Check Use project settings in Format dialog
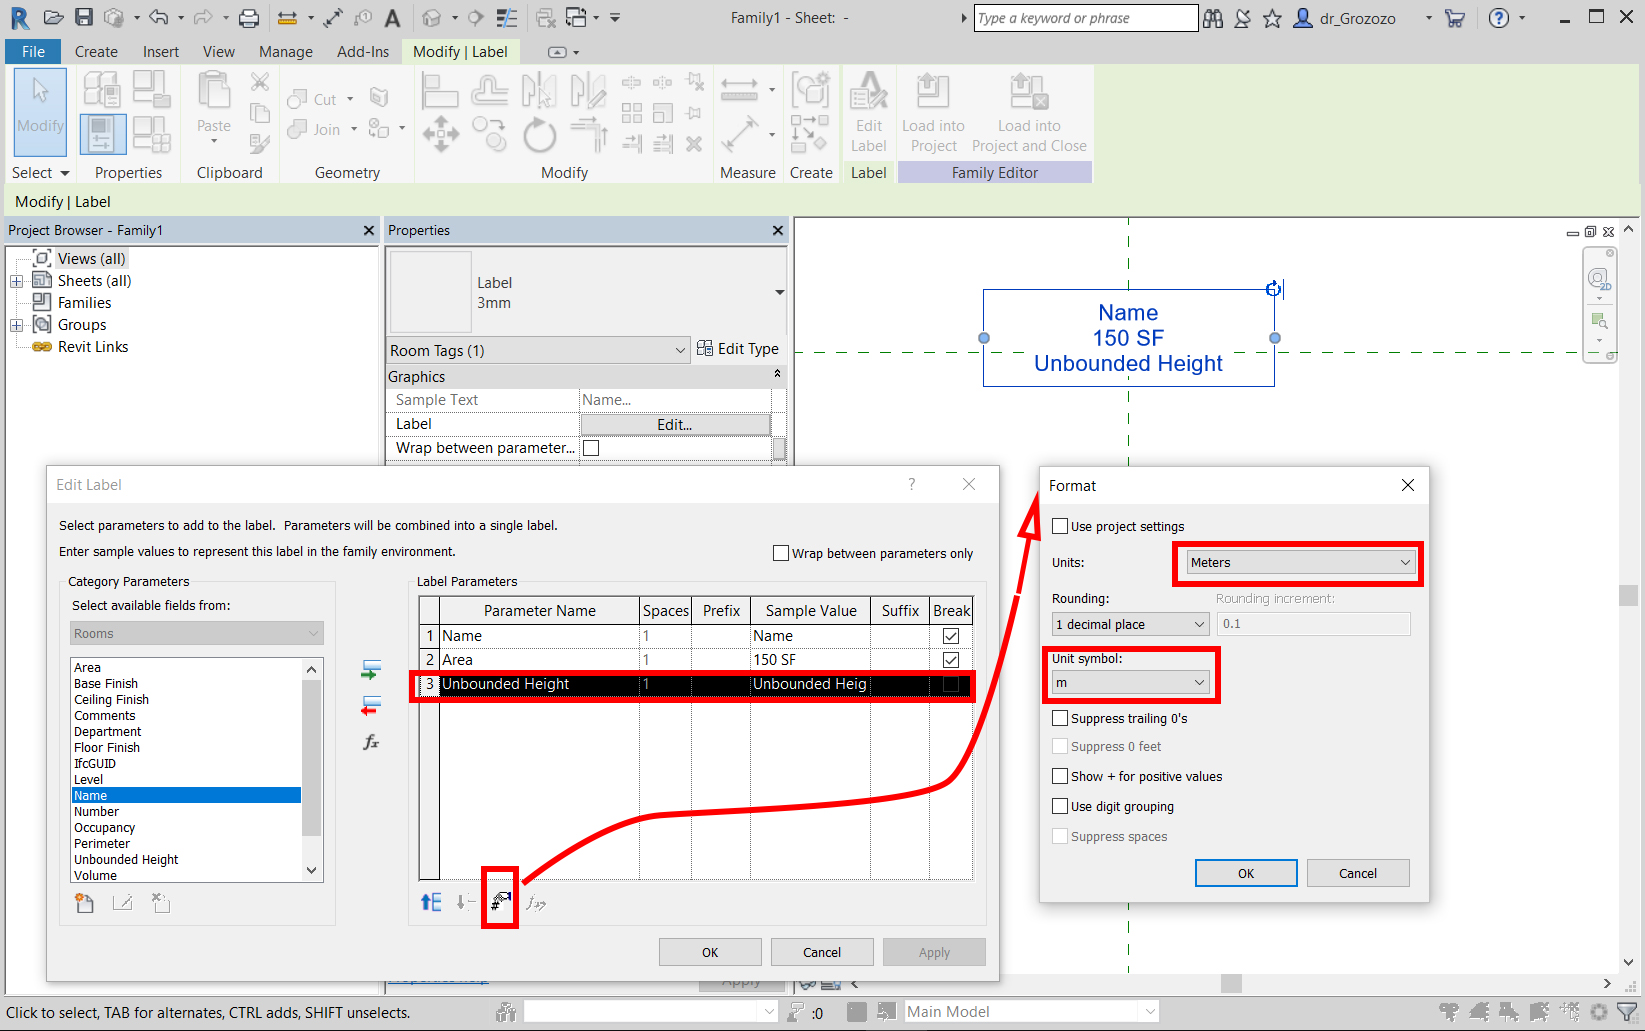Image resolution: width=1645 pixels, height=1031 pixels. tap(1060, 526)
